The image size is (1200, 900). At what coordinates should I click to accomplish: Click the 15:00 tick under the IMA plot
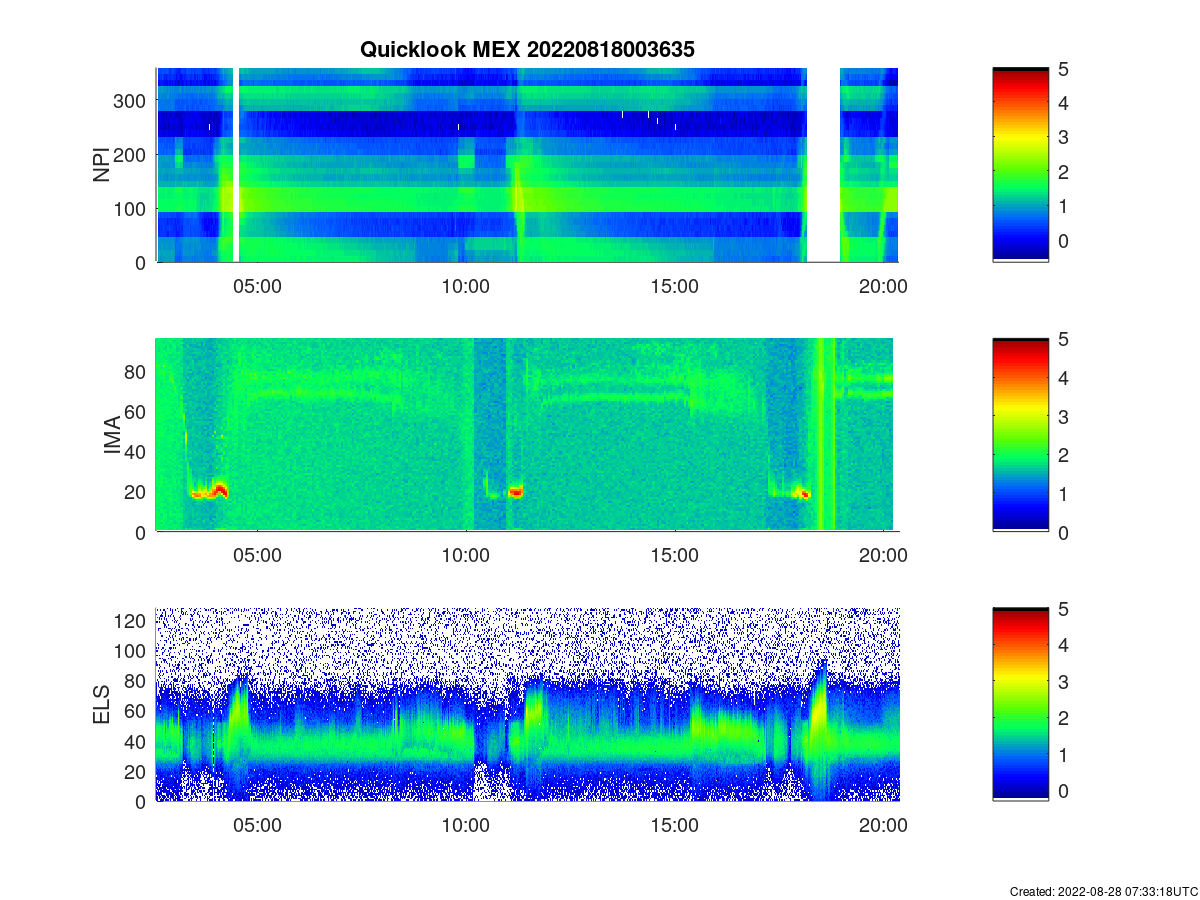tap(675, 556)
